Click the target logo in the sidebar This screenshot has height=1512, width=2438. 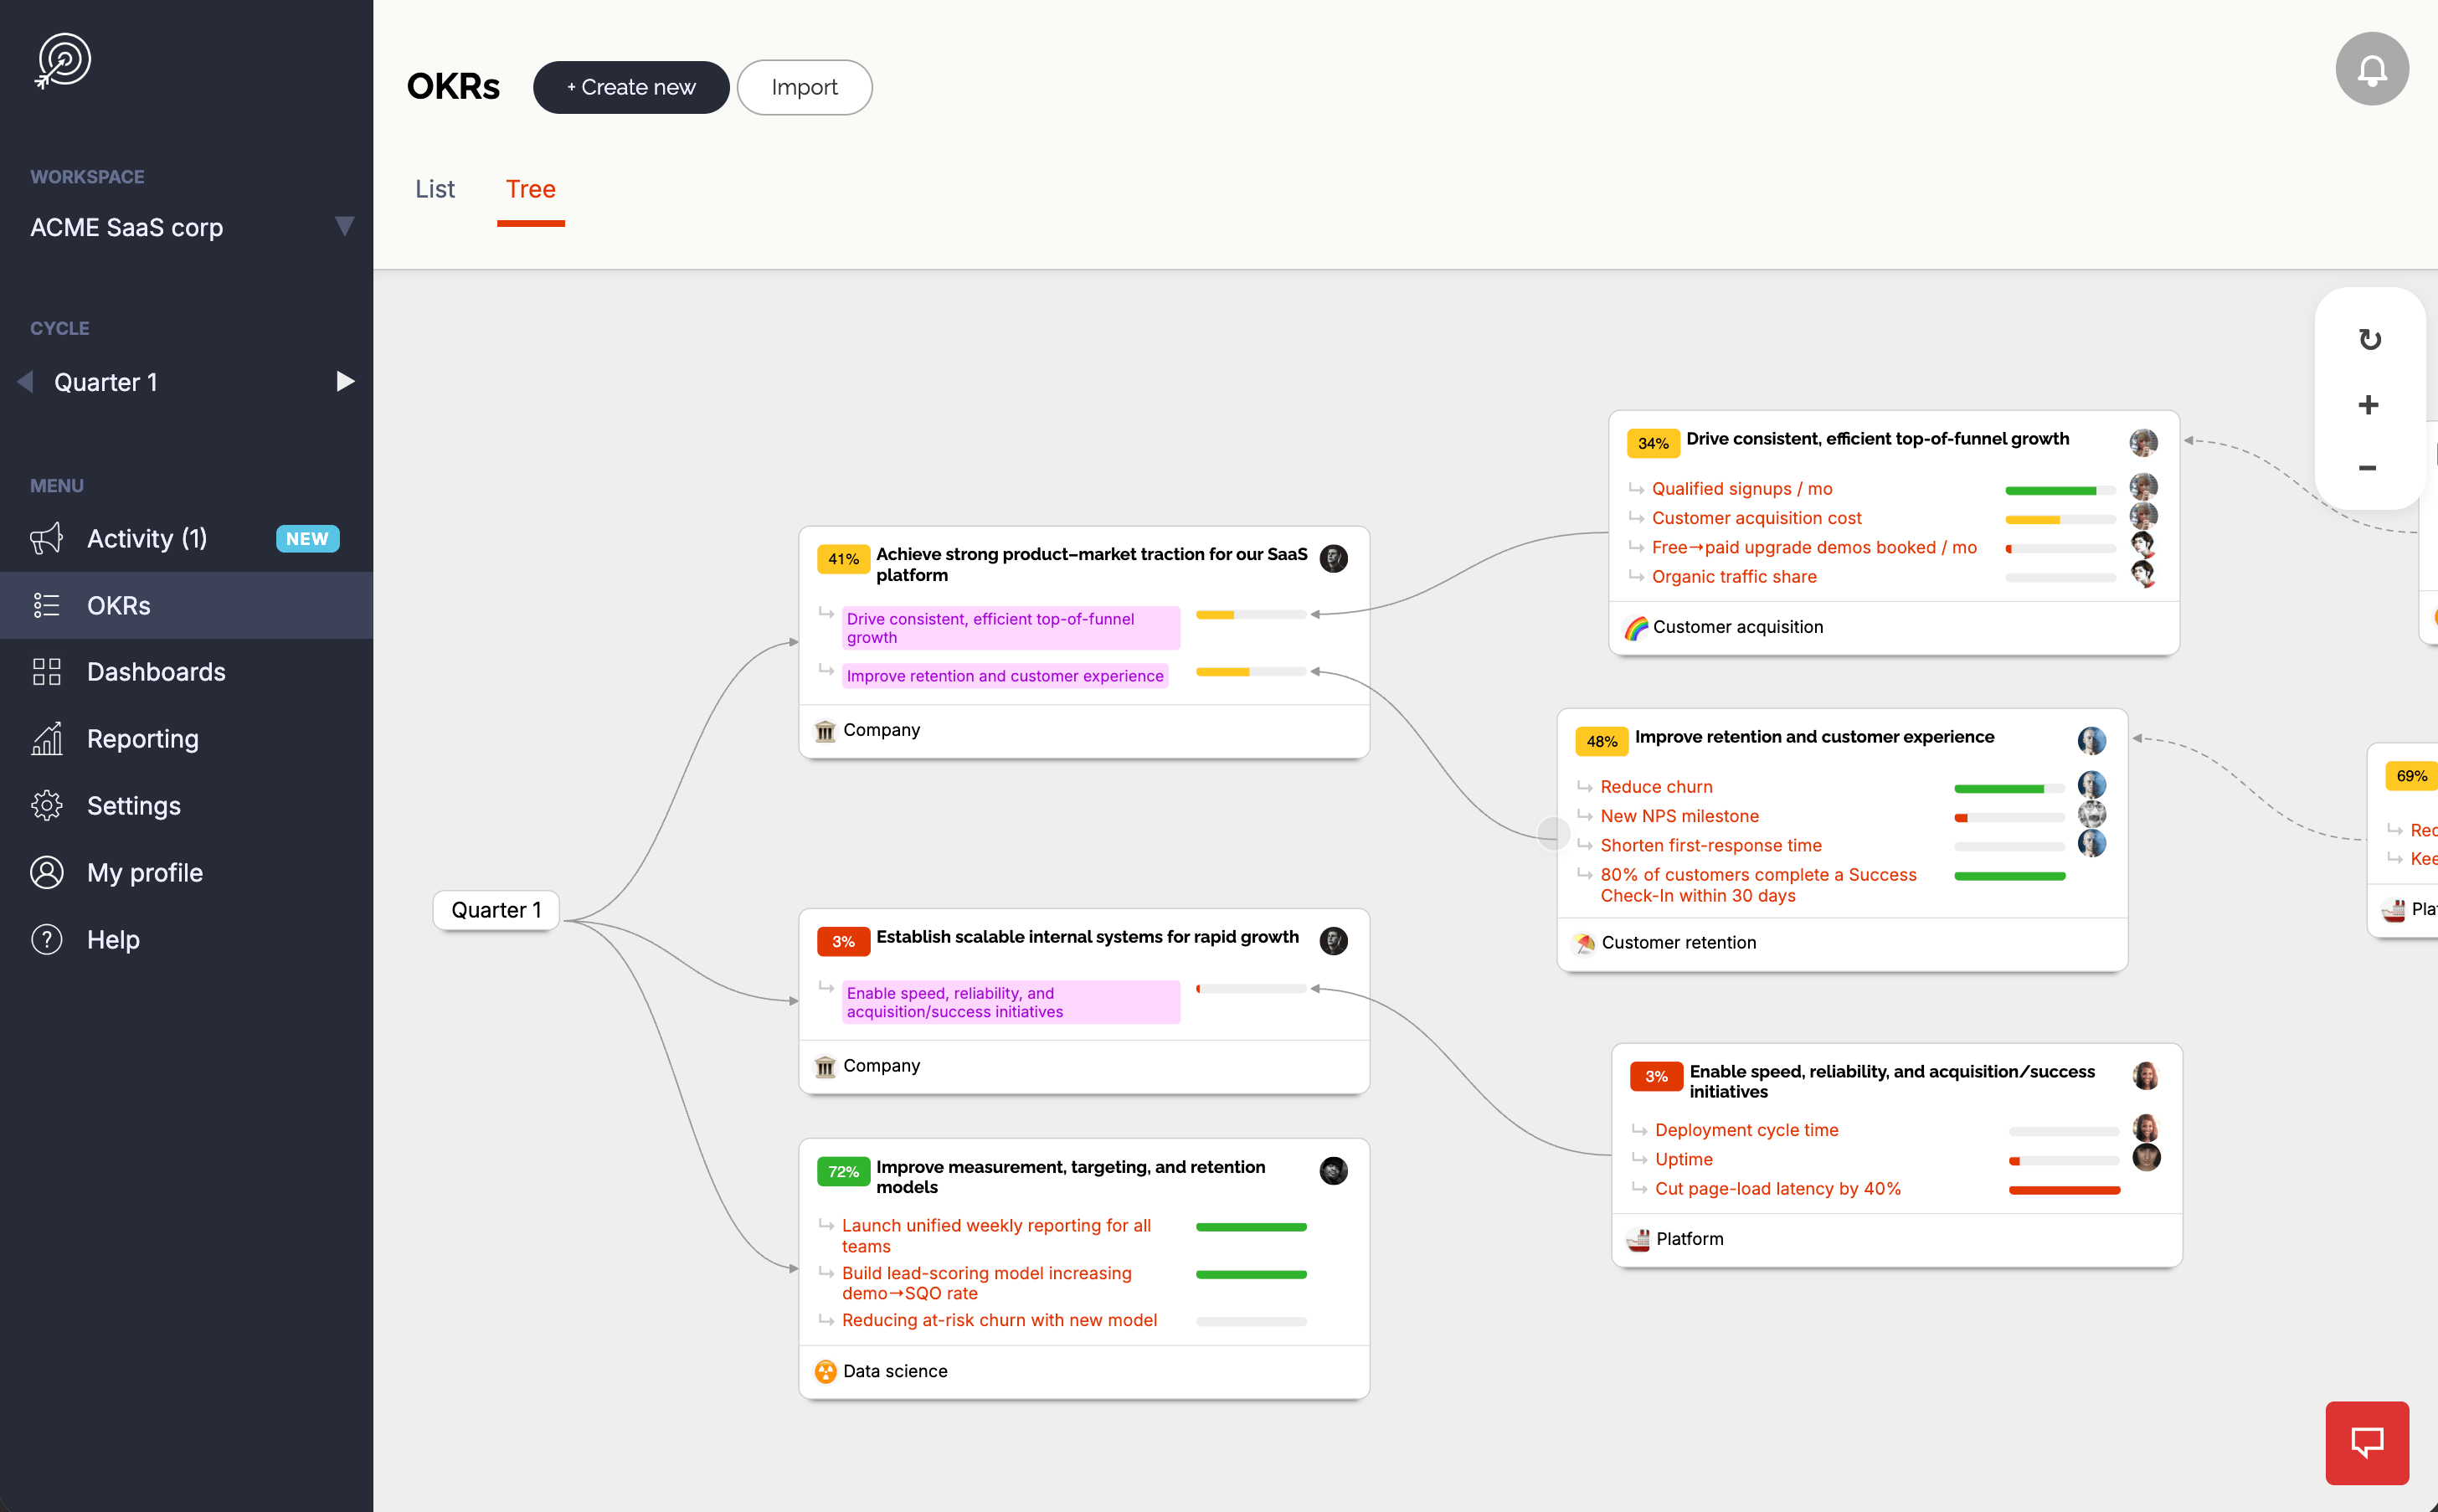(64, 61)
